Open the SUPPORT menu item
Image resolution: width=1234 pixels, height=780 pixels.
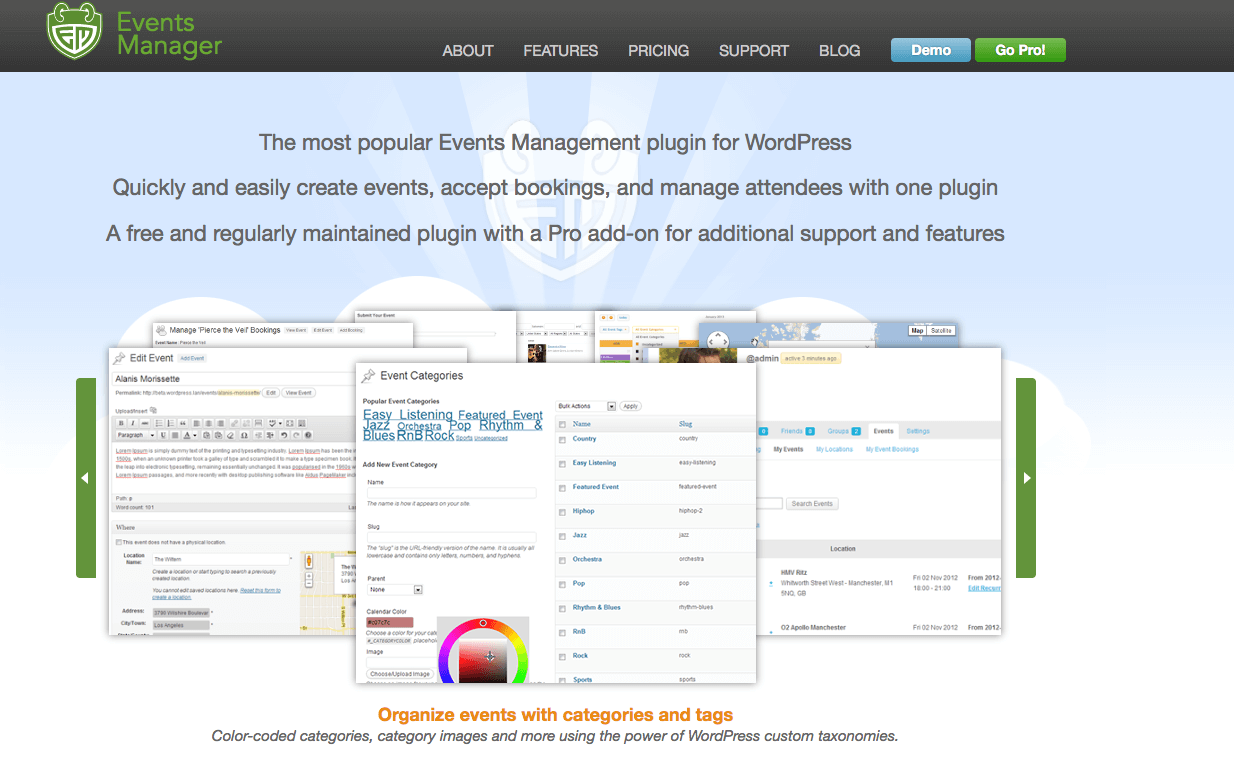(754, 50)
